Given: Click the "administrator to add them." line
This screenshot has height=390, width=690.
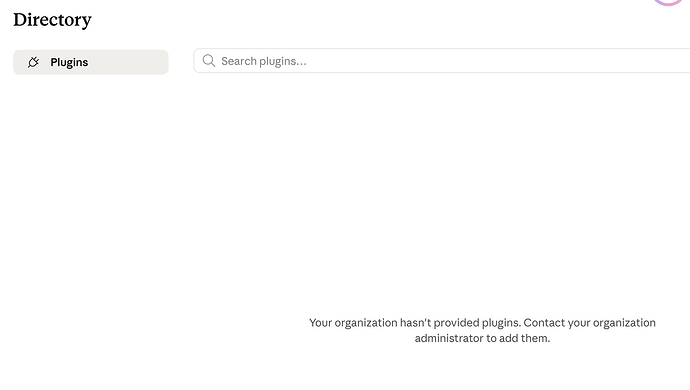Looking at the screenshot, I should pos(482,338).
